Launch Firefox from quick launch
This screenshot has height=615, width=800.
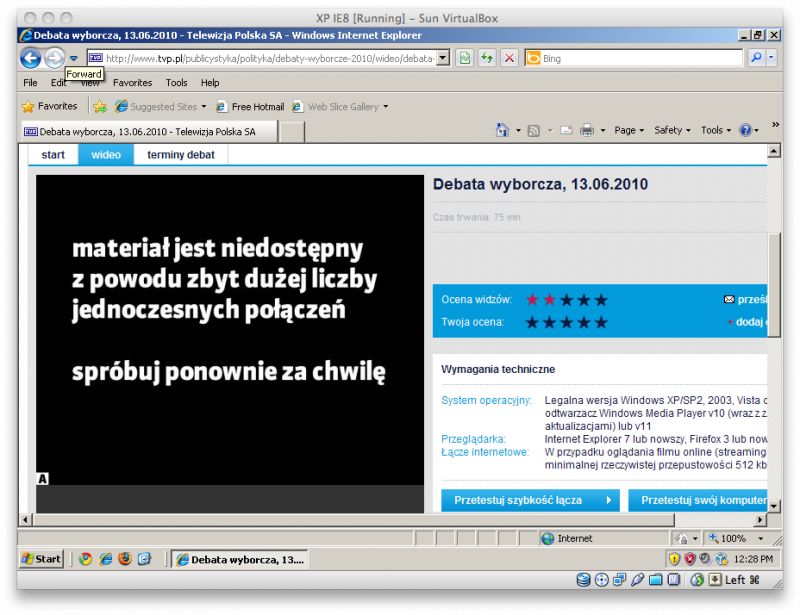125,559
